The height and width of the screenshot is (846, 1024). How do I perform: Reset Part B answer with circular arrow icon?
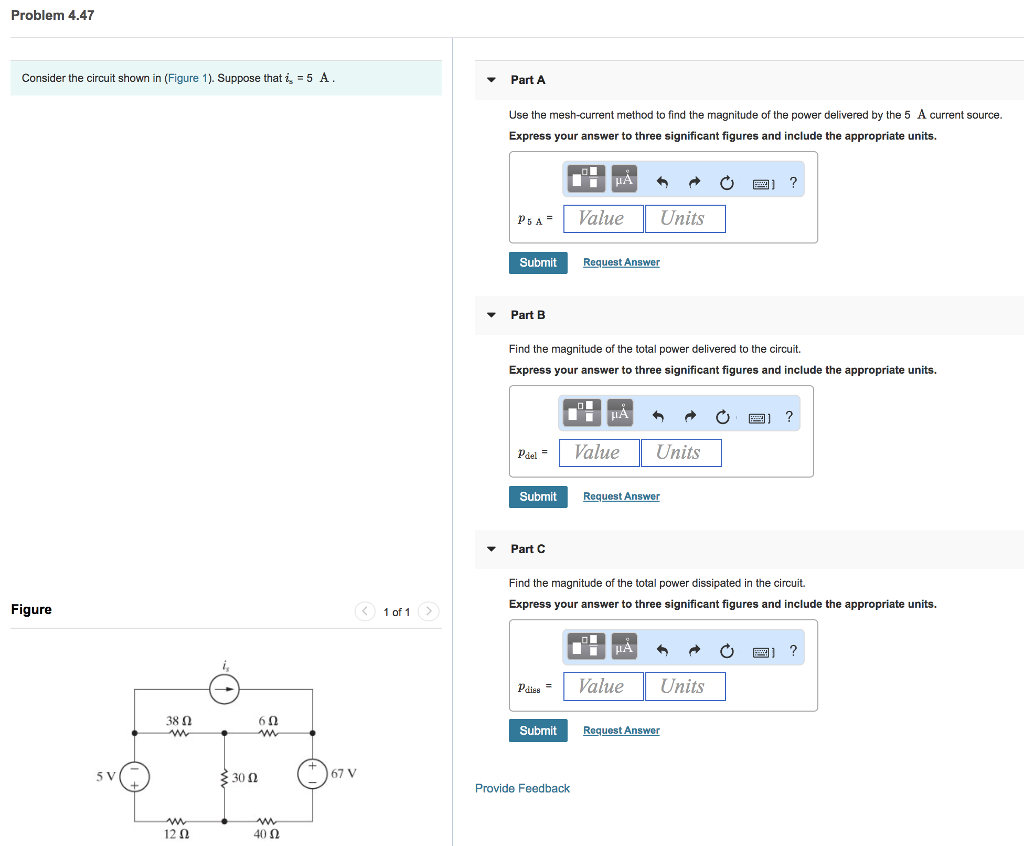click(x=723, y=416)
